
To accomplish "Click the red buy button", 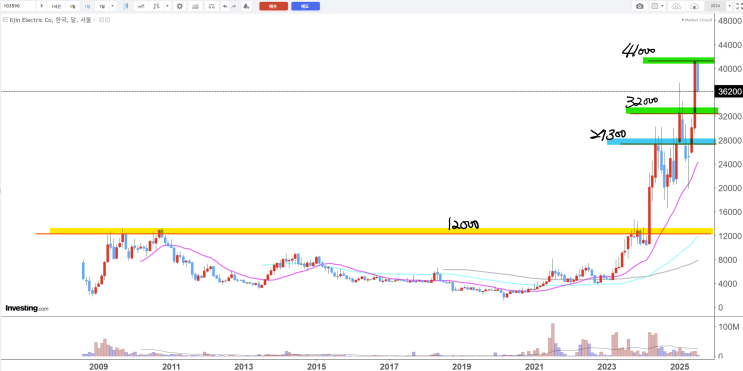I will click(273, 6).
